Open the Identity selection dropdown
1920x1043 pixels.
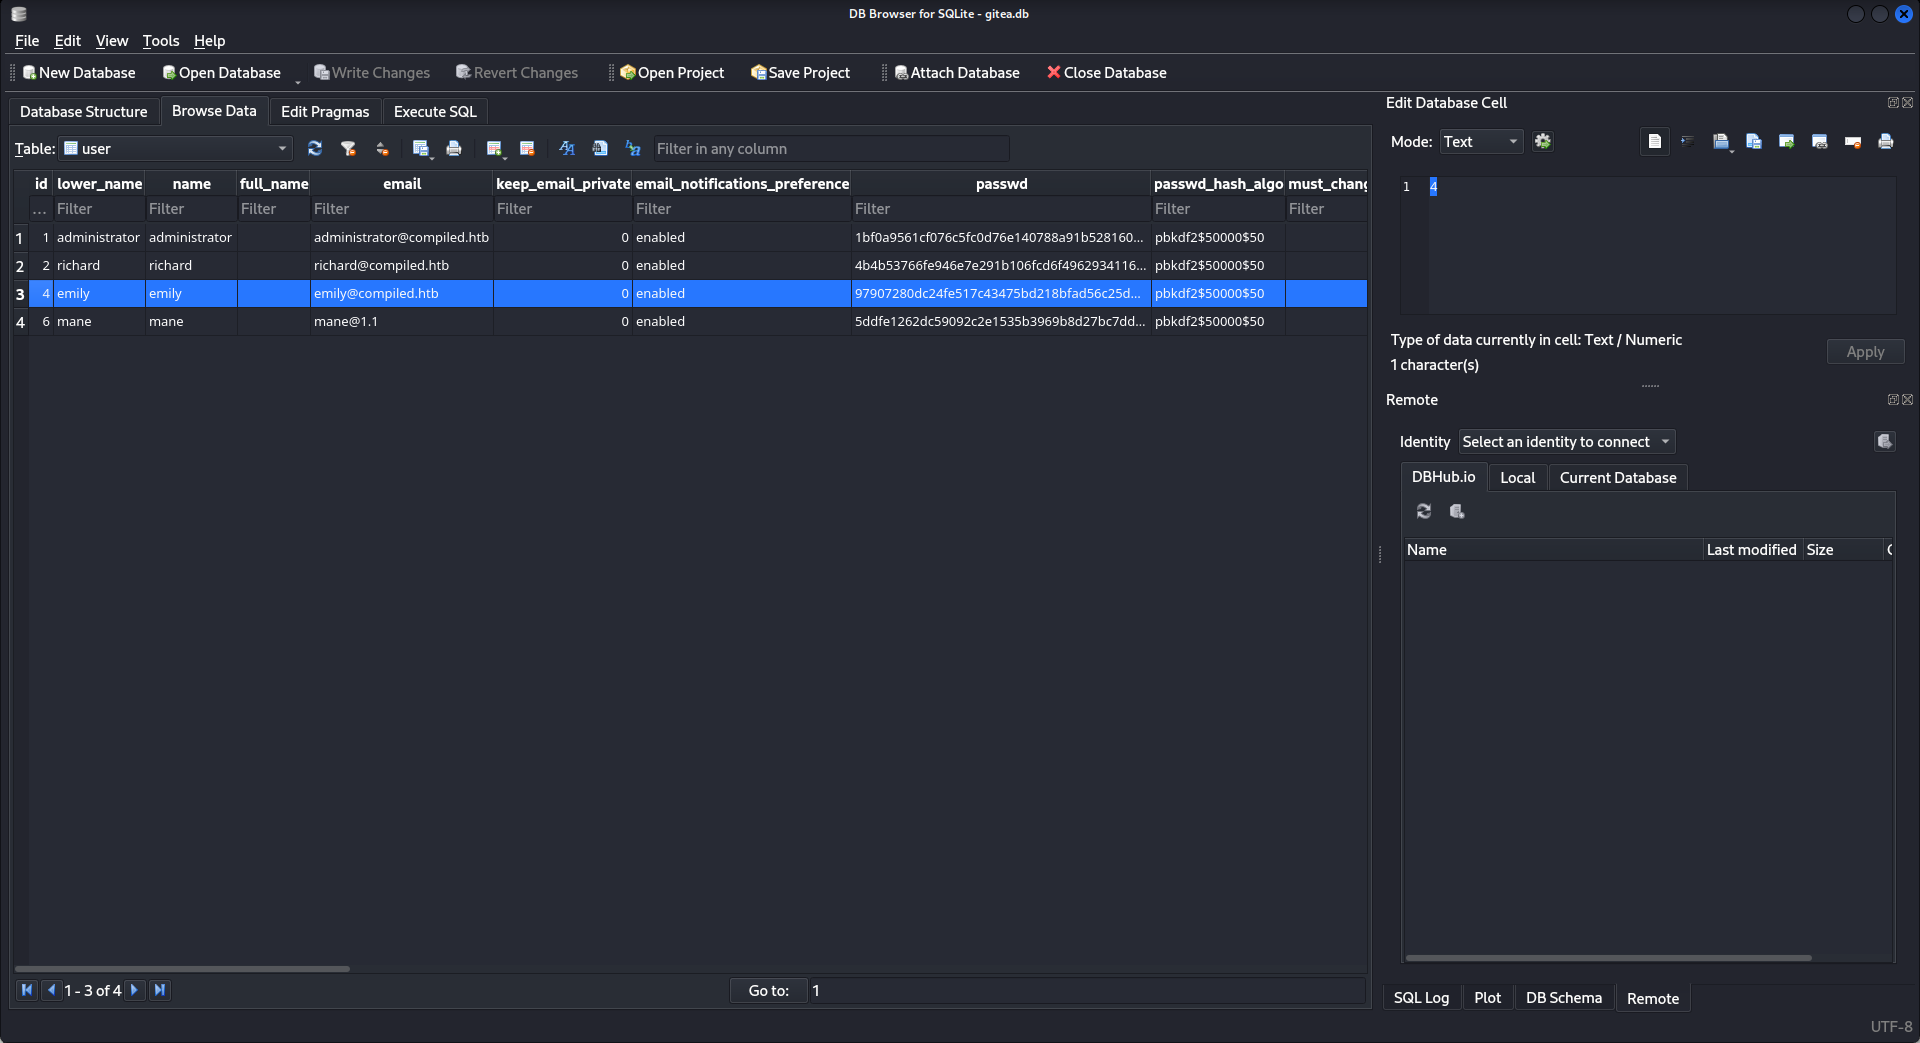[1566, 442]
